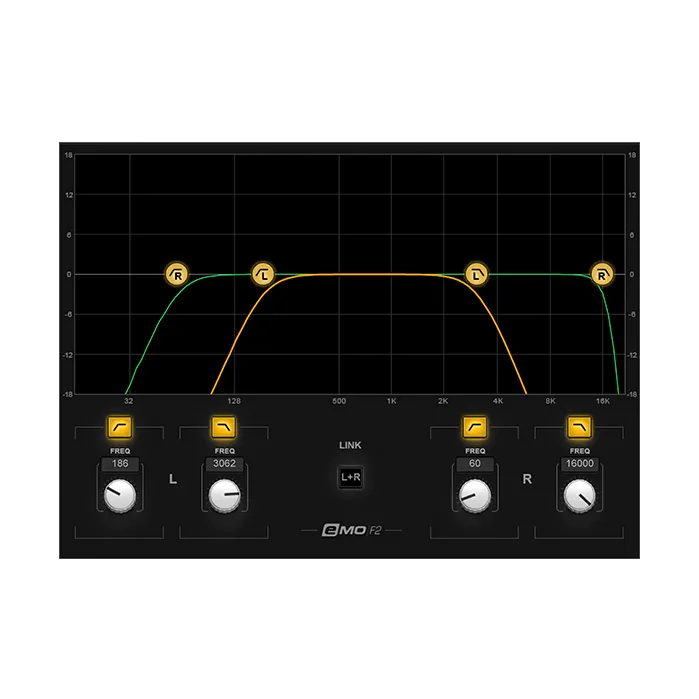The height and width of the screenshot is (699, 699).
Task: Click the L channel label
Action: (173, 479)
